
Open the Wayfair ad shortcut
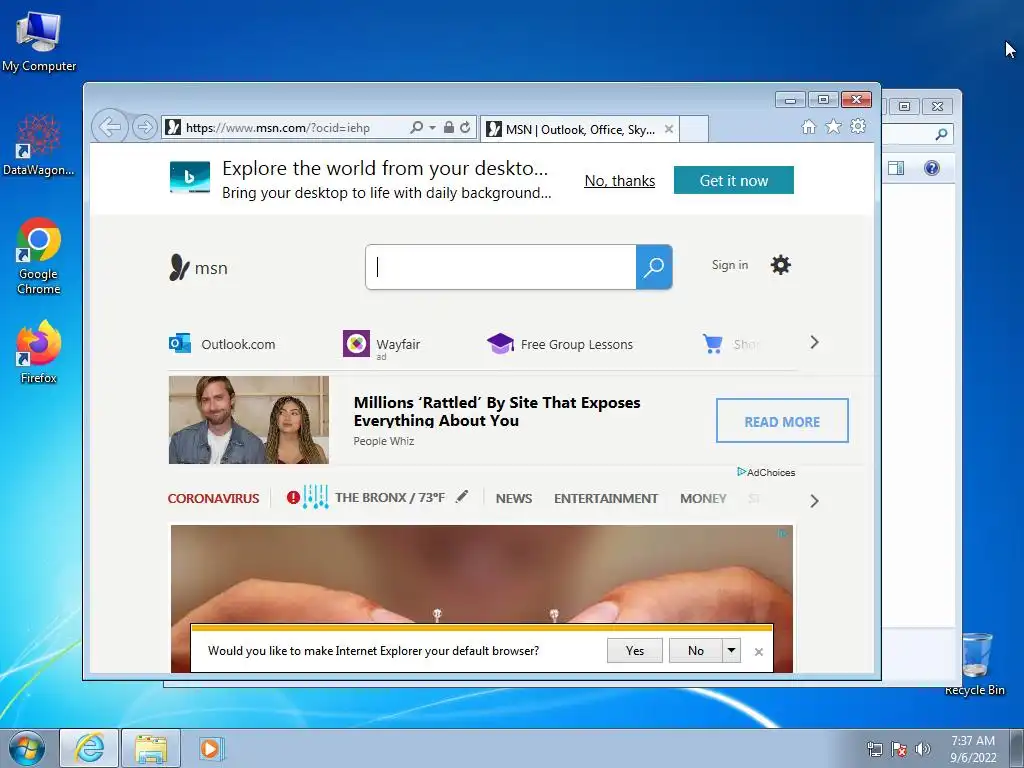coord(381,344)
